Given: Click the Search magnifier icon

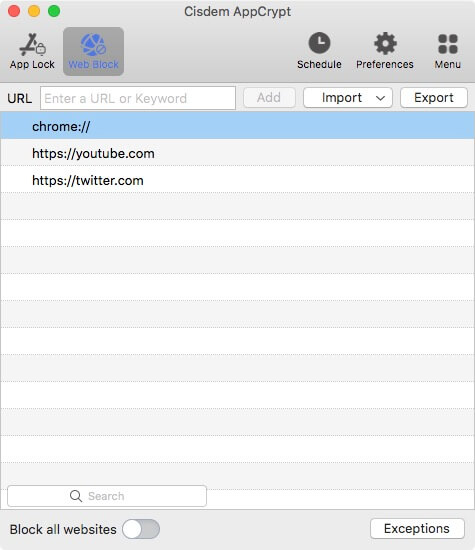Looking at the screenshot, I should 76,496.
